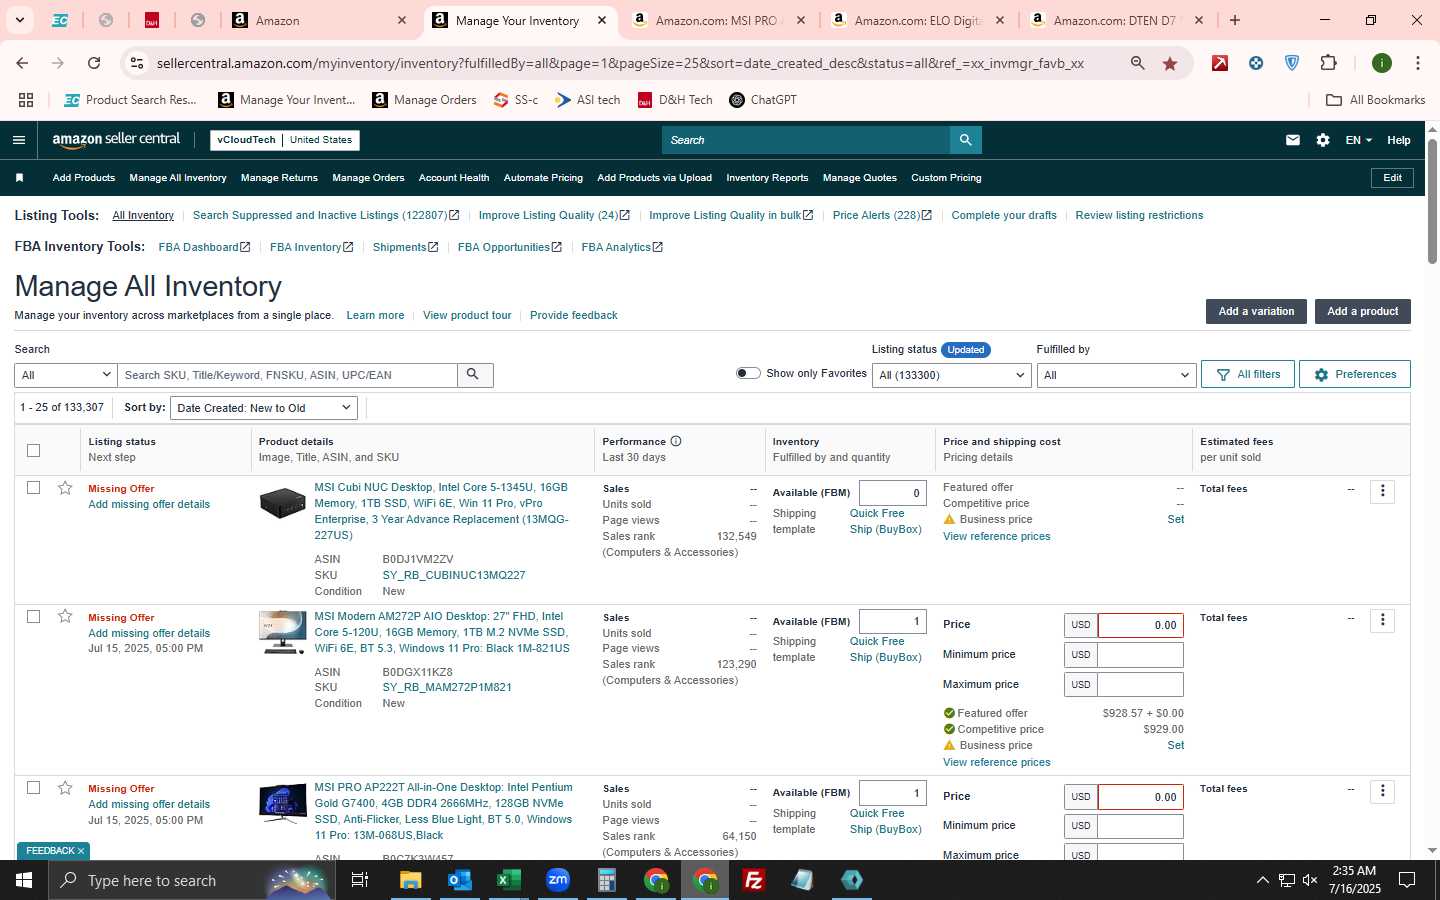The height and width of the screenshot is (900, 1440).
Task: Open Sort by Date Created dropdown
Action: point(264,408)
